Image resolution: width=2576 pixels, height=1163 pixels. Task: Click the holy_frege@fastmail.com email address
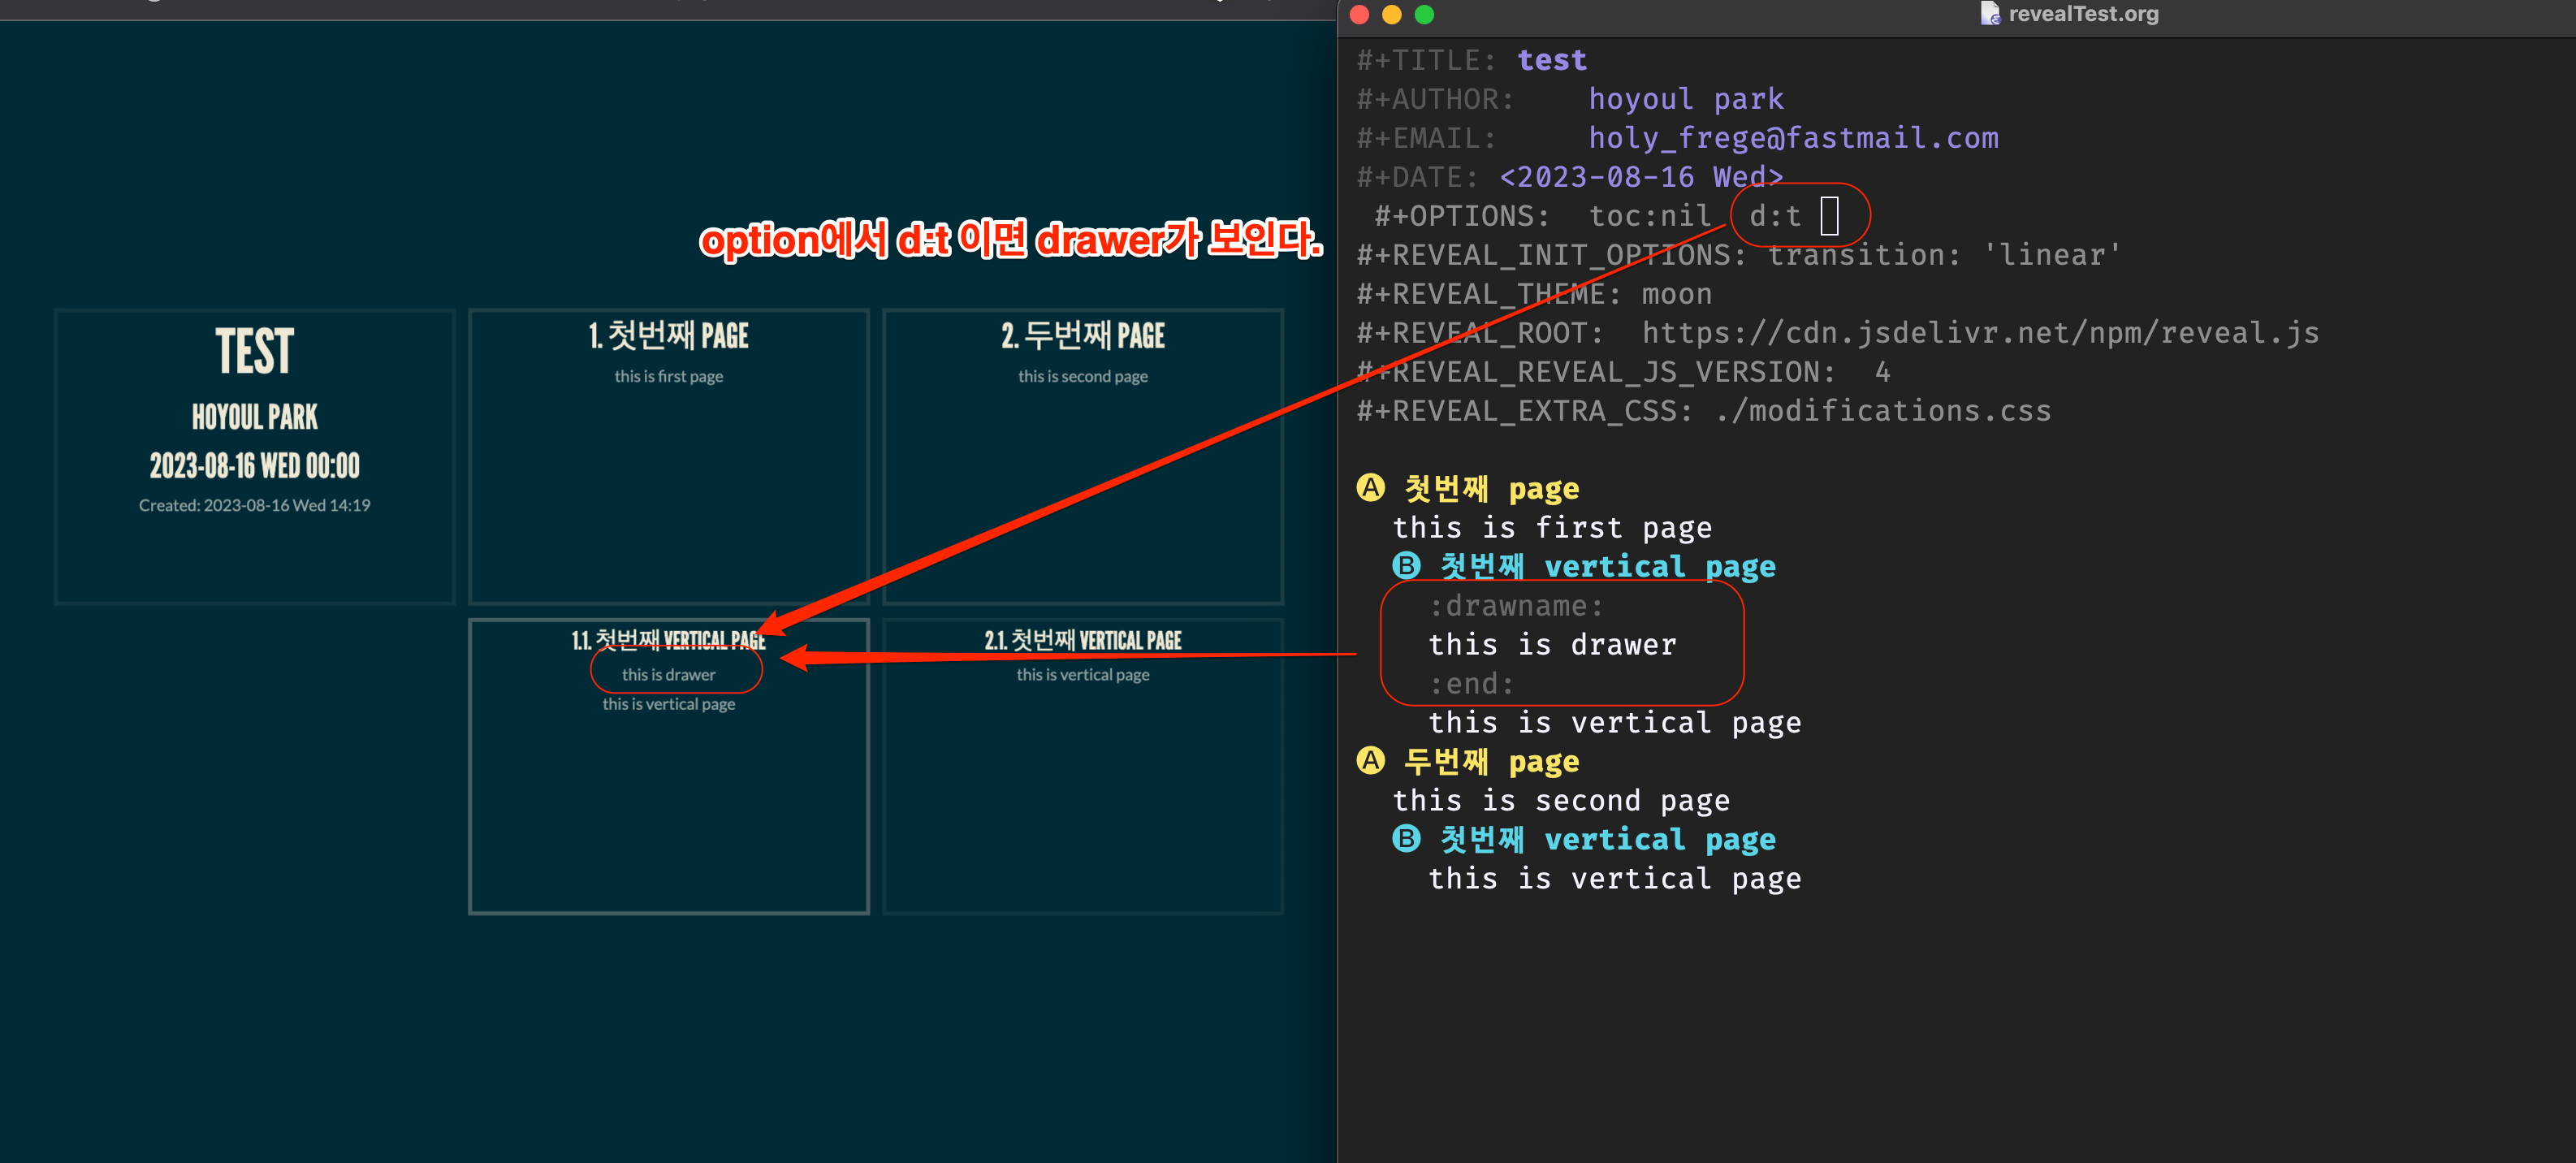[1793, 138]
